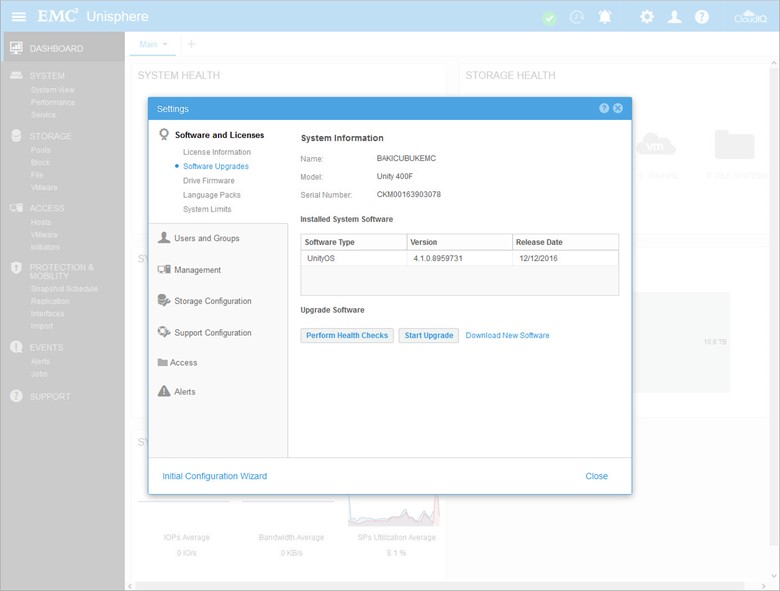Click the Support question icon in sidebar
This screenshot has height=591, width=780.
tap(16, 396)
